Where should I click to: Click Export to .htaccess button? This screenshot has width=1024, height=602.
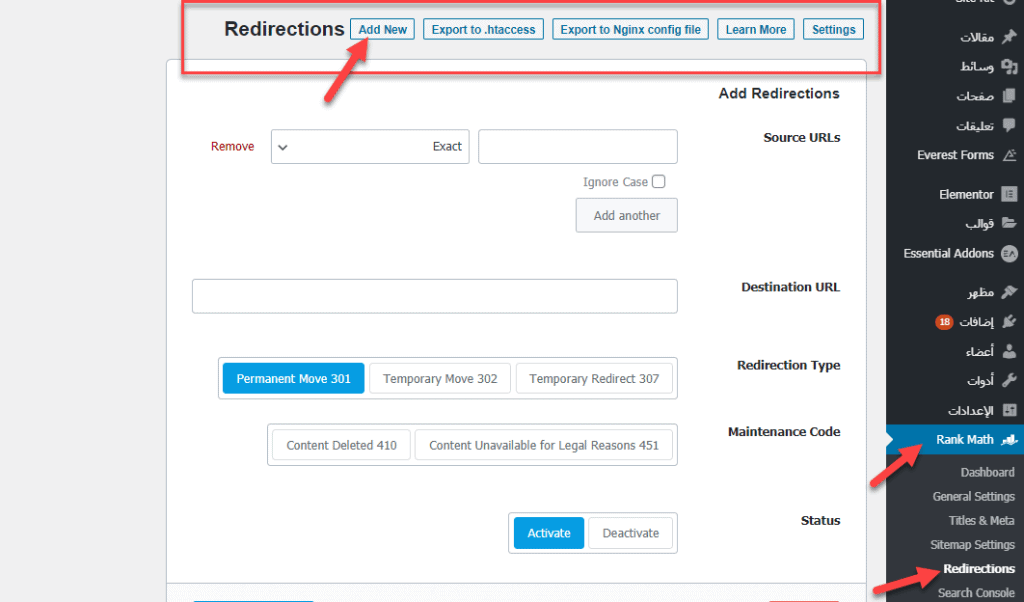[484, 30]
